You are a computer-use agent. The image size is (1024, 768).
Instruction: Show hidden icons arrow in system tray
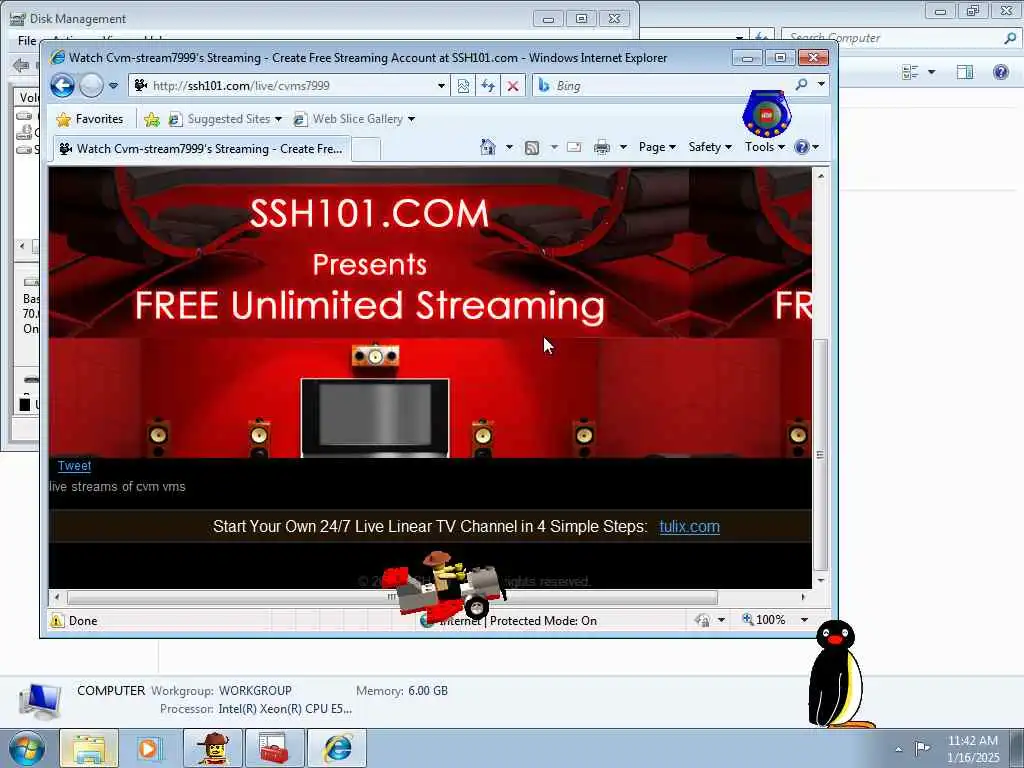(899, 749)
